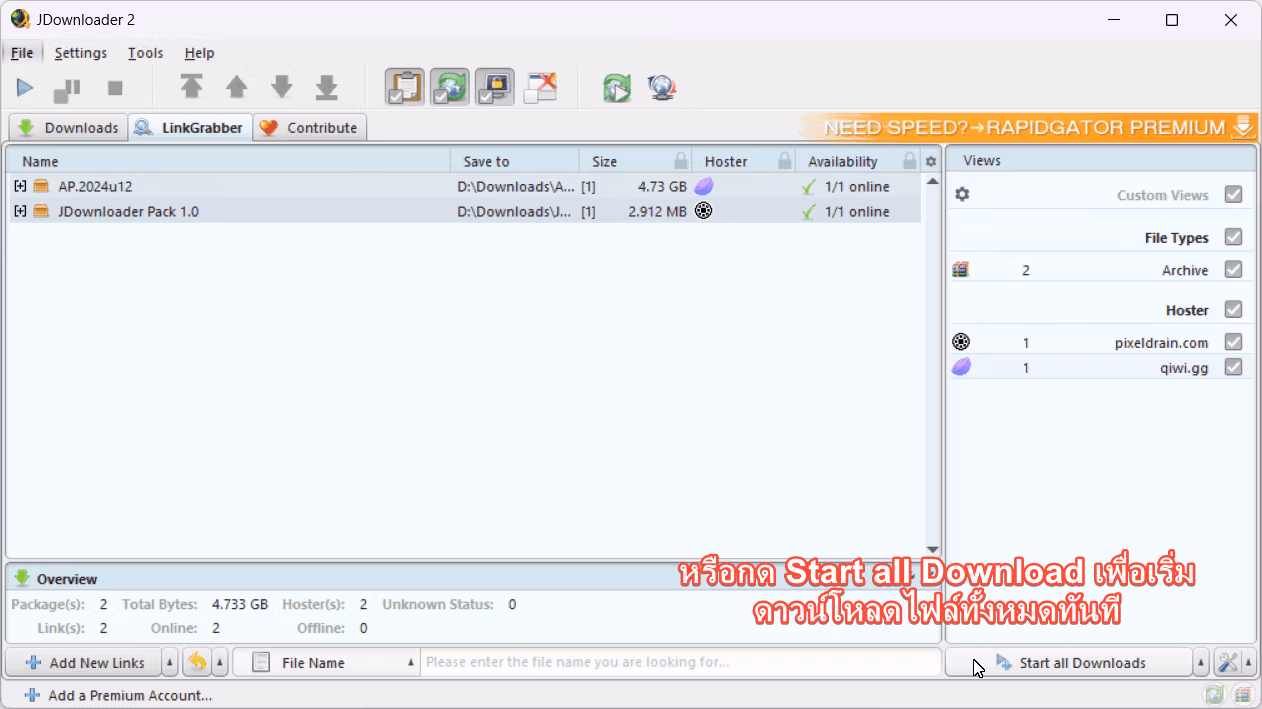Click the lock icon in Size column header

coord(681,161)
